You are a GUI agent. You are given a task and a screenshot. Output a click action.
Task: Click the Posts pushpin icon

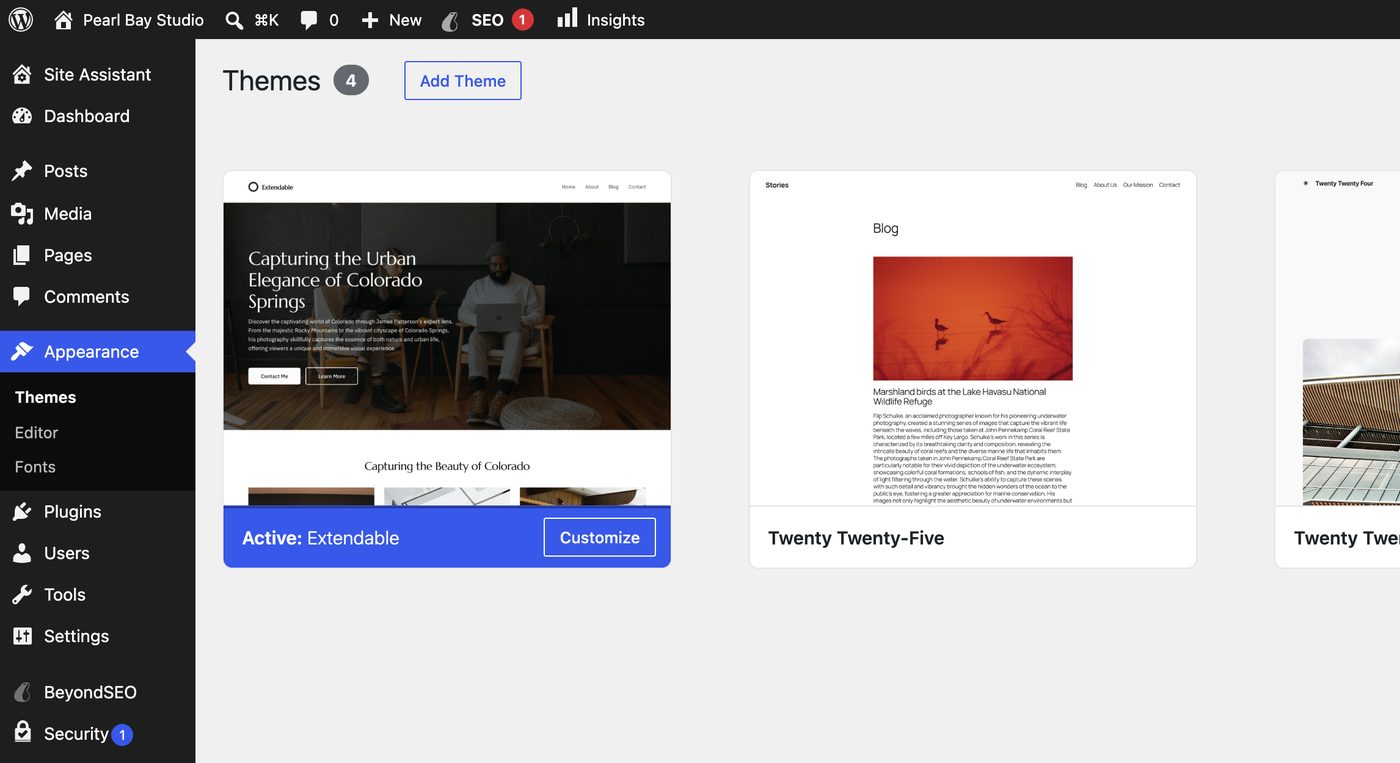(x=22, y=171)
